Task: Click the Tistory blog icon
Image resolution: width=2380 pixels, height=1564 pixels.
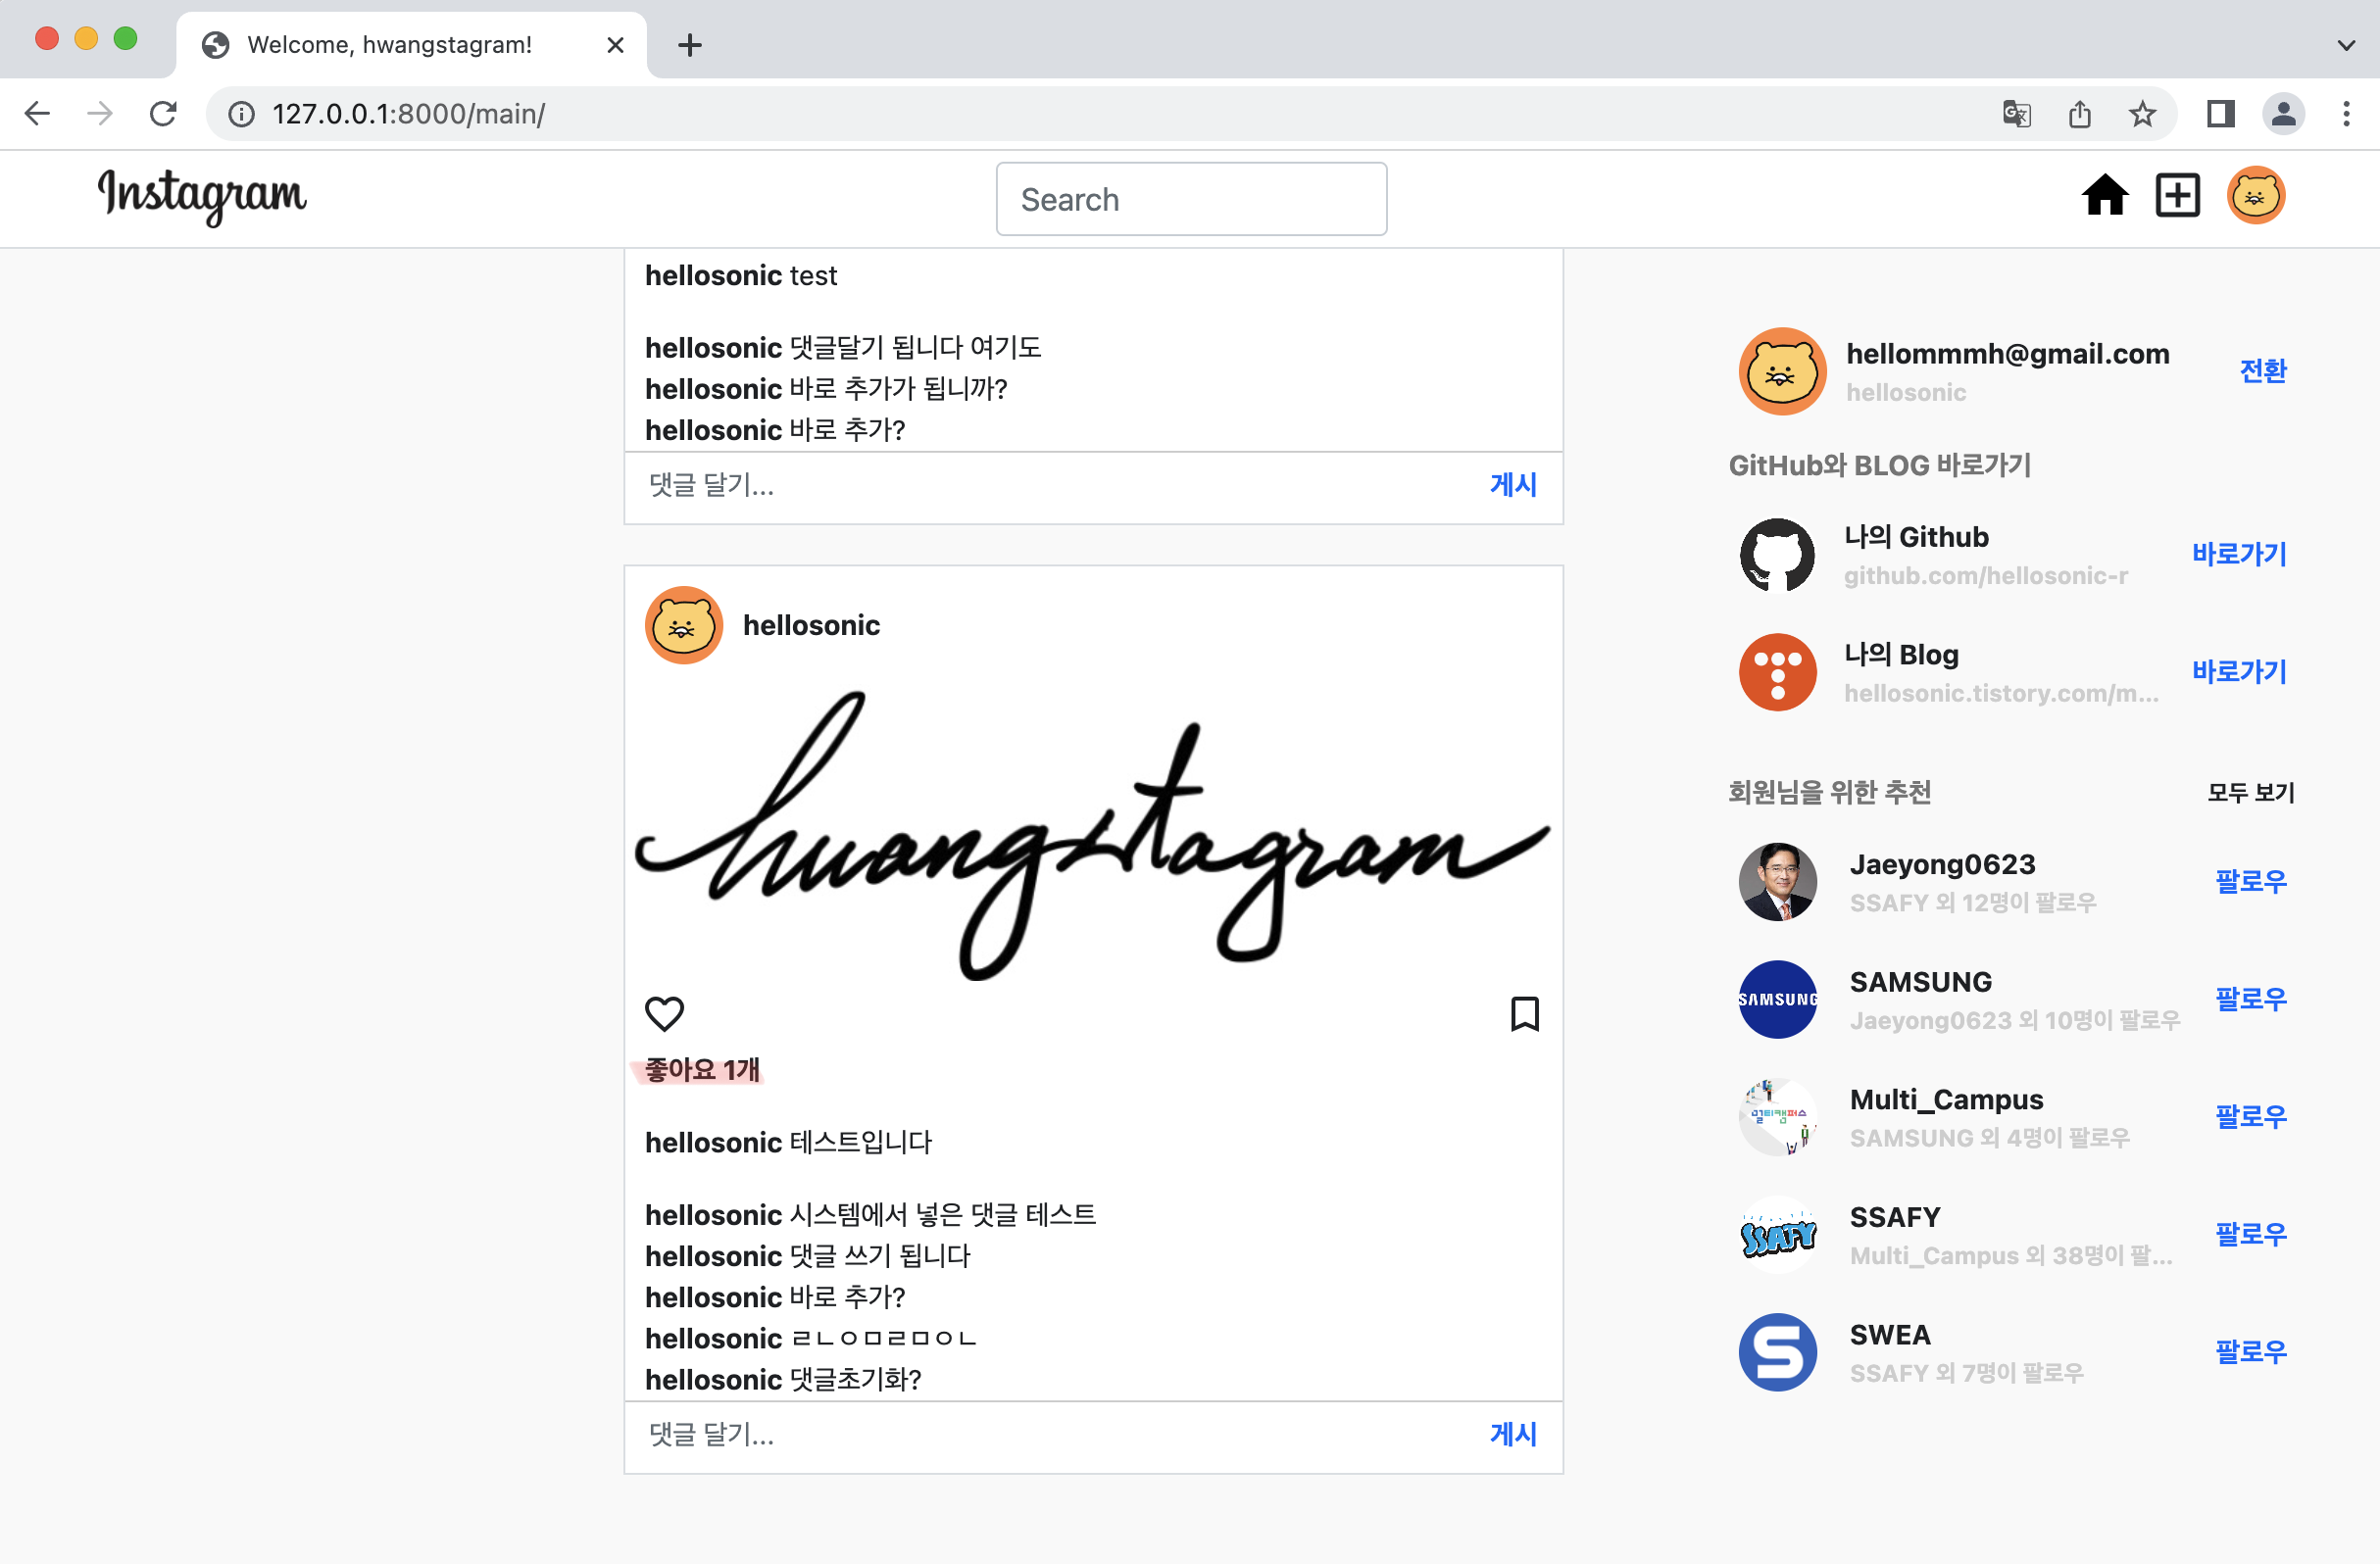Action: (1777, 672)
